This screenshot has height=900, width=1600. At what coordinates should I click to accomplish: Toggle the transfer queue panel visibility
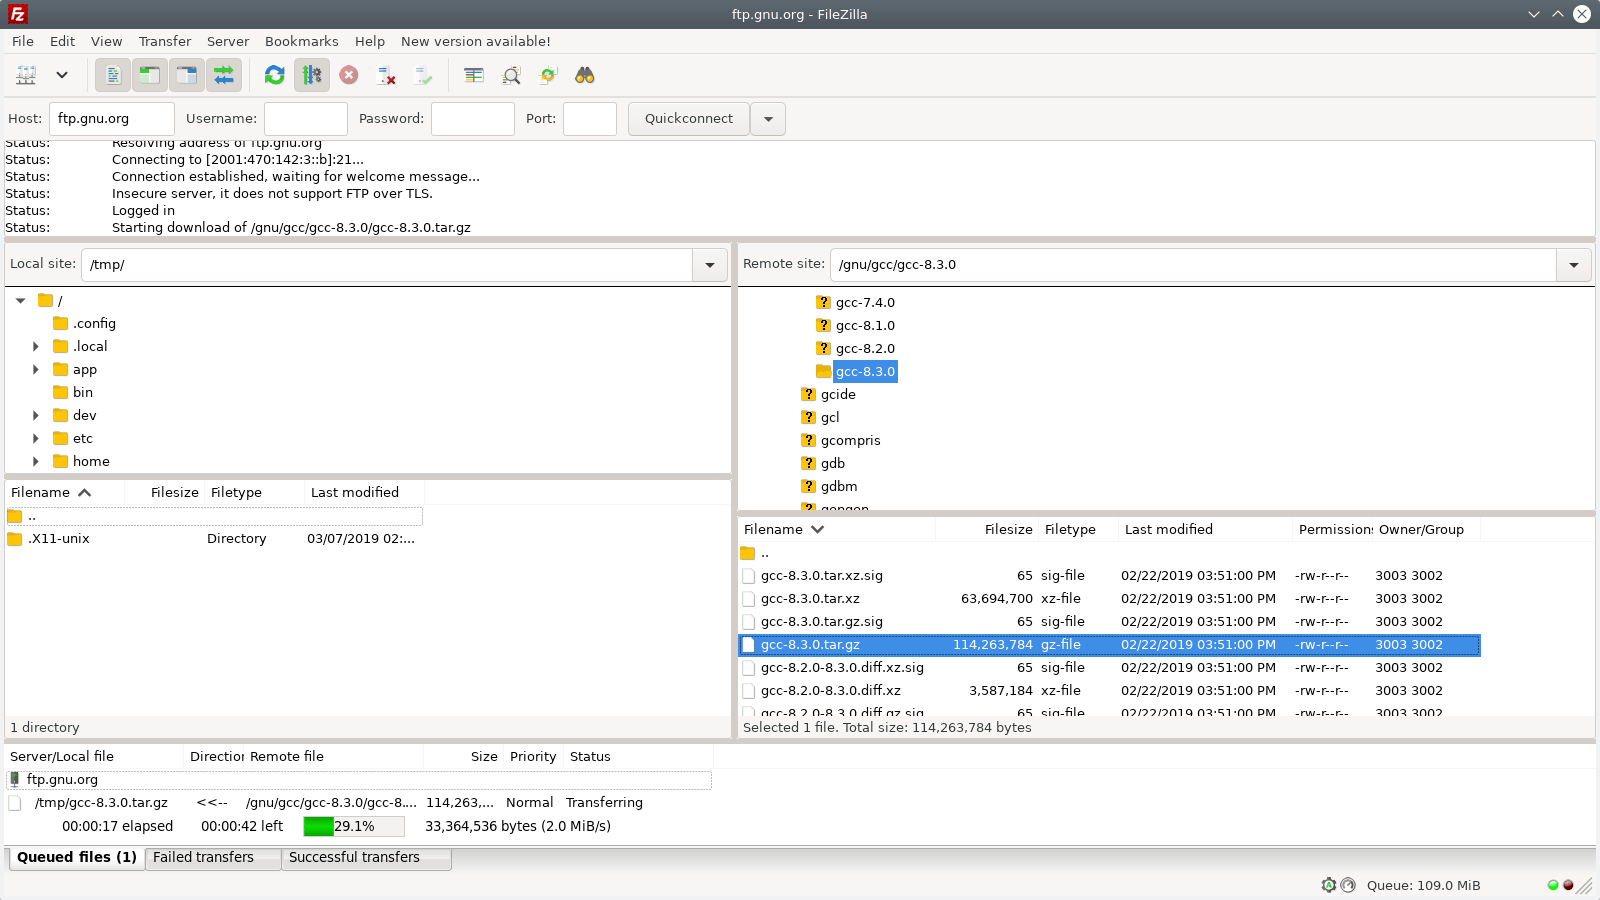(224, 75)
